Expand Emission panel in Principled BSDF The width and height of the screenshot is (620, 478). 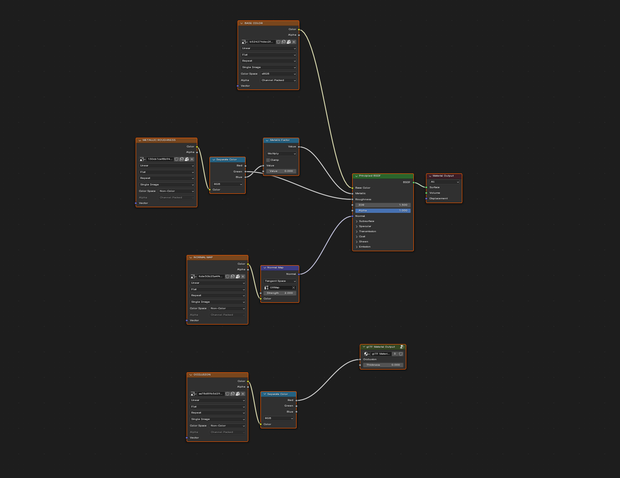357,247
